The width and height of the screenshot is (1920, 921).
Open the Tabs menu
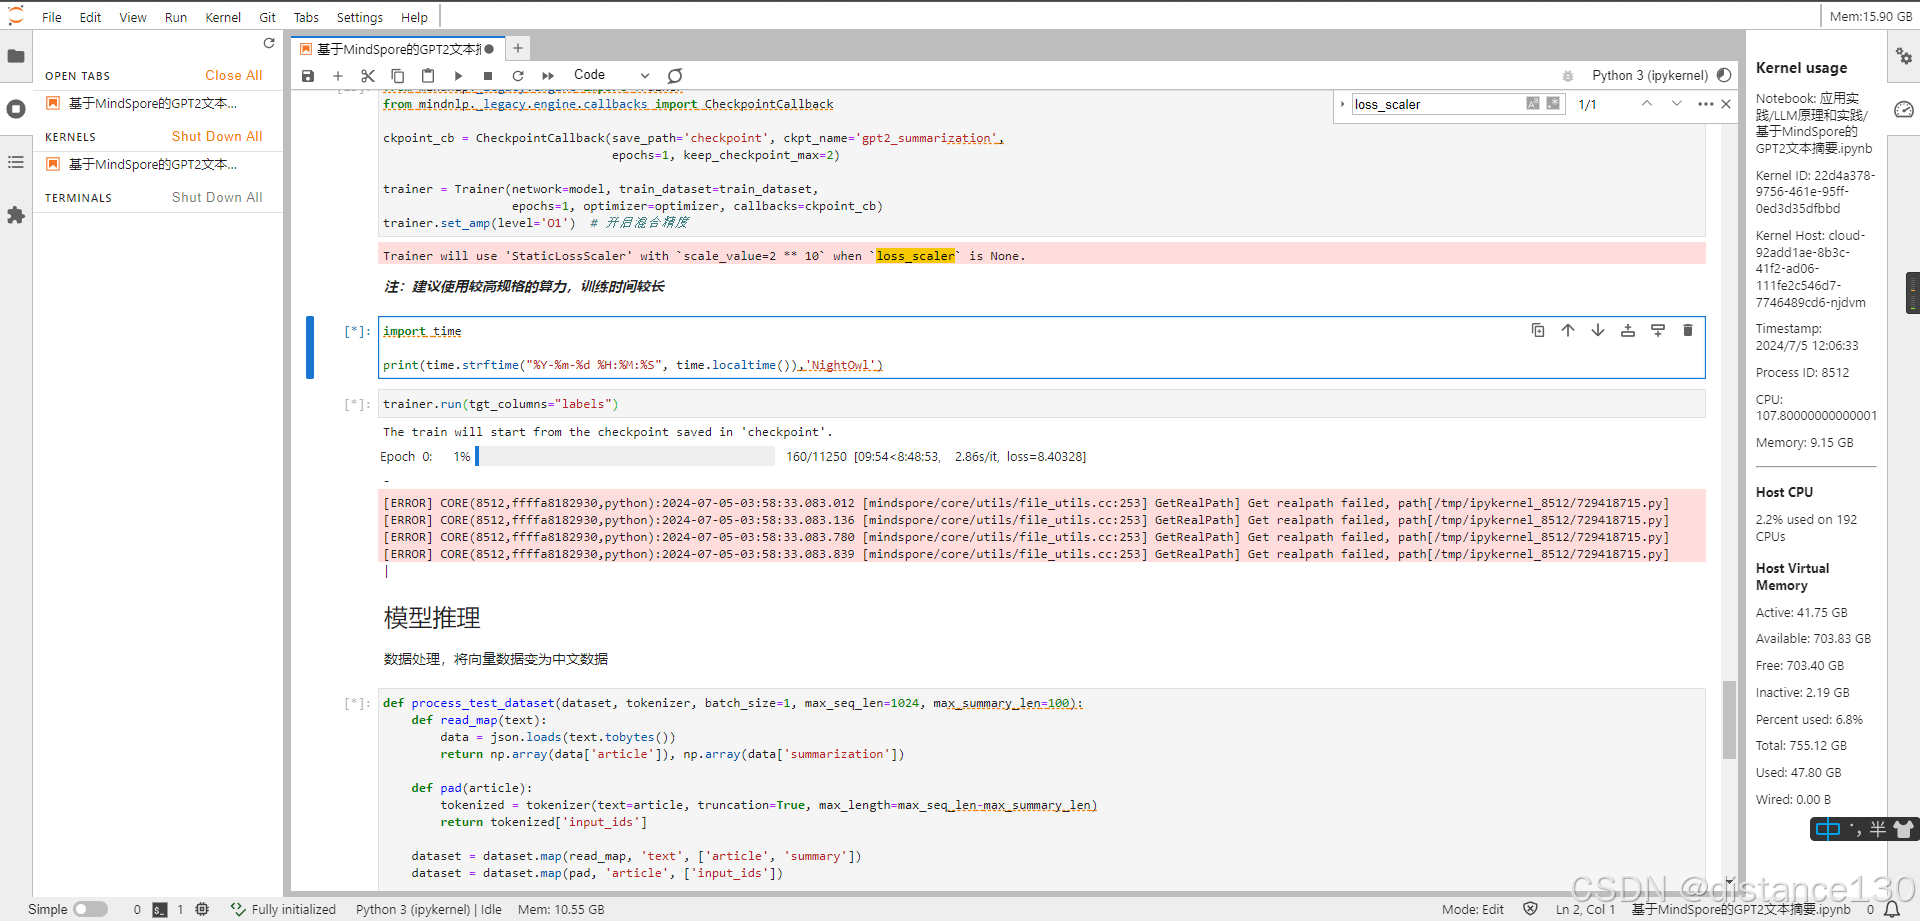[x=306, y=17]
